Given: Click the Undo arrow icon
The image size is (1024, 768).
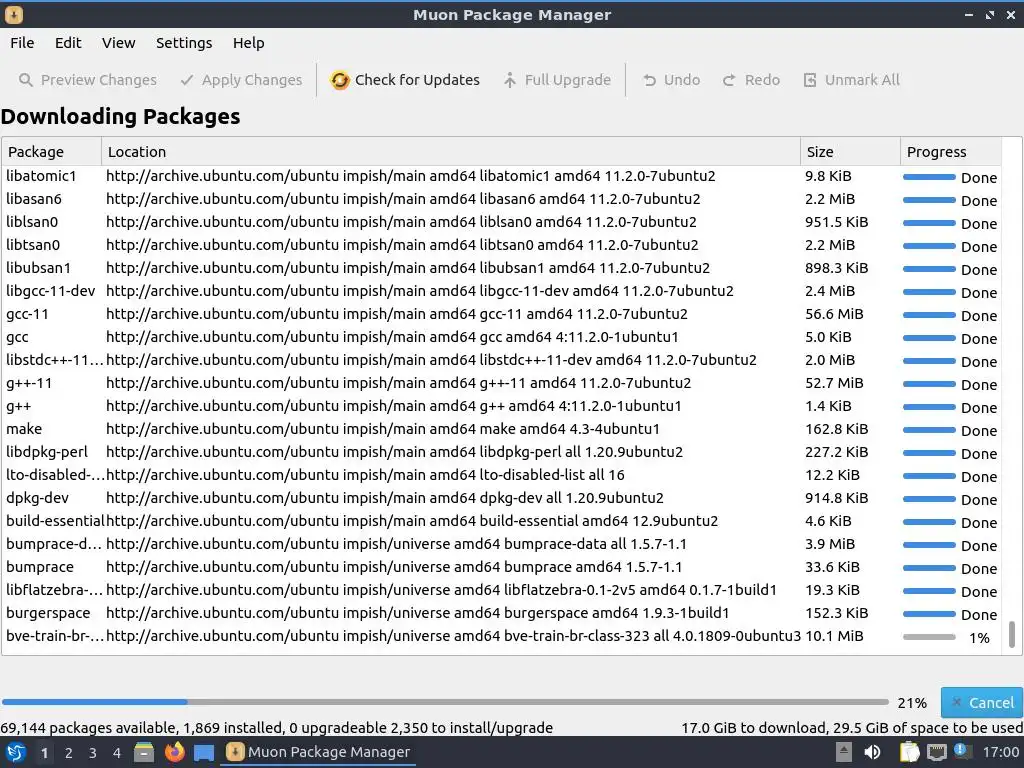Looking at the screenshot, I should coord(649,80).
